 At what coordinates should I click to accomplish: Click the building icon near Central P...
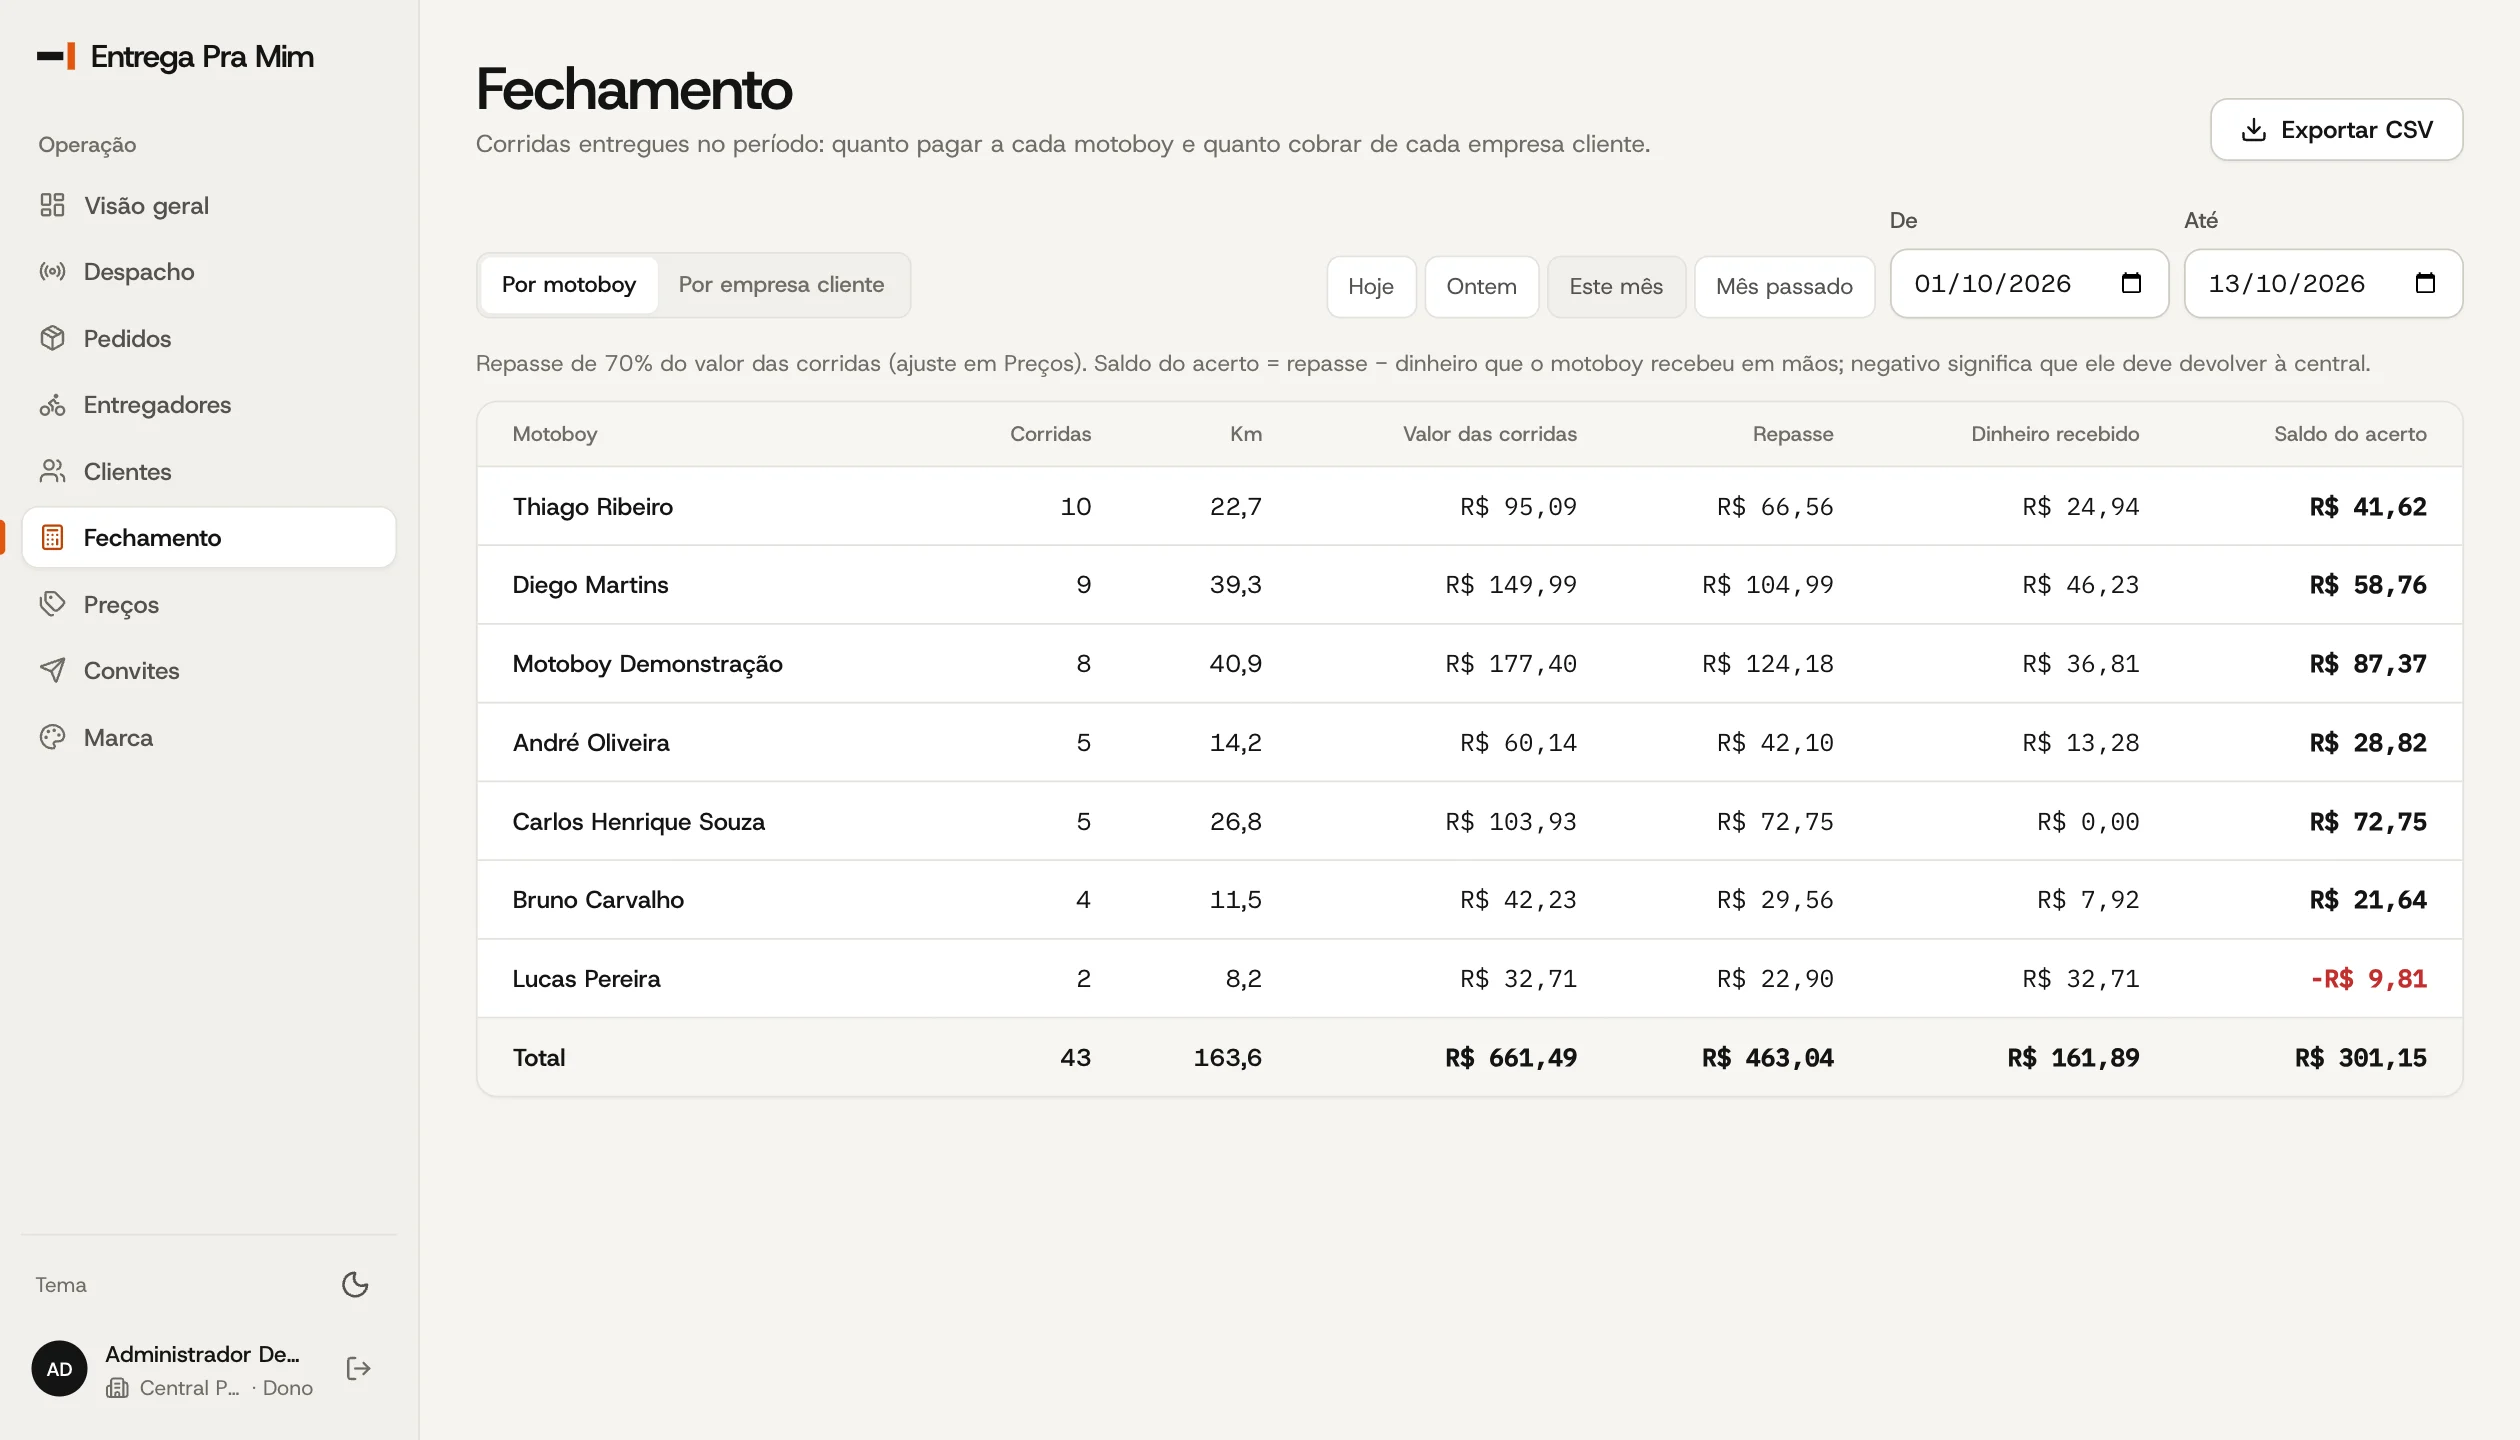click(x=117, y=1388)
